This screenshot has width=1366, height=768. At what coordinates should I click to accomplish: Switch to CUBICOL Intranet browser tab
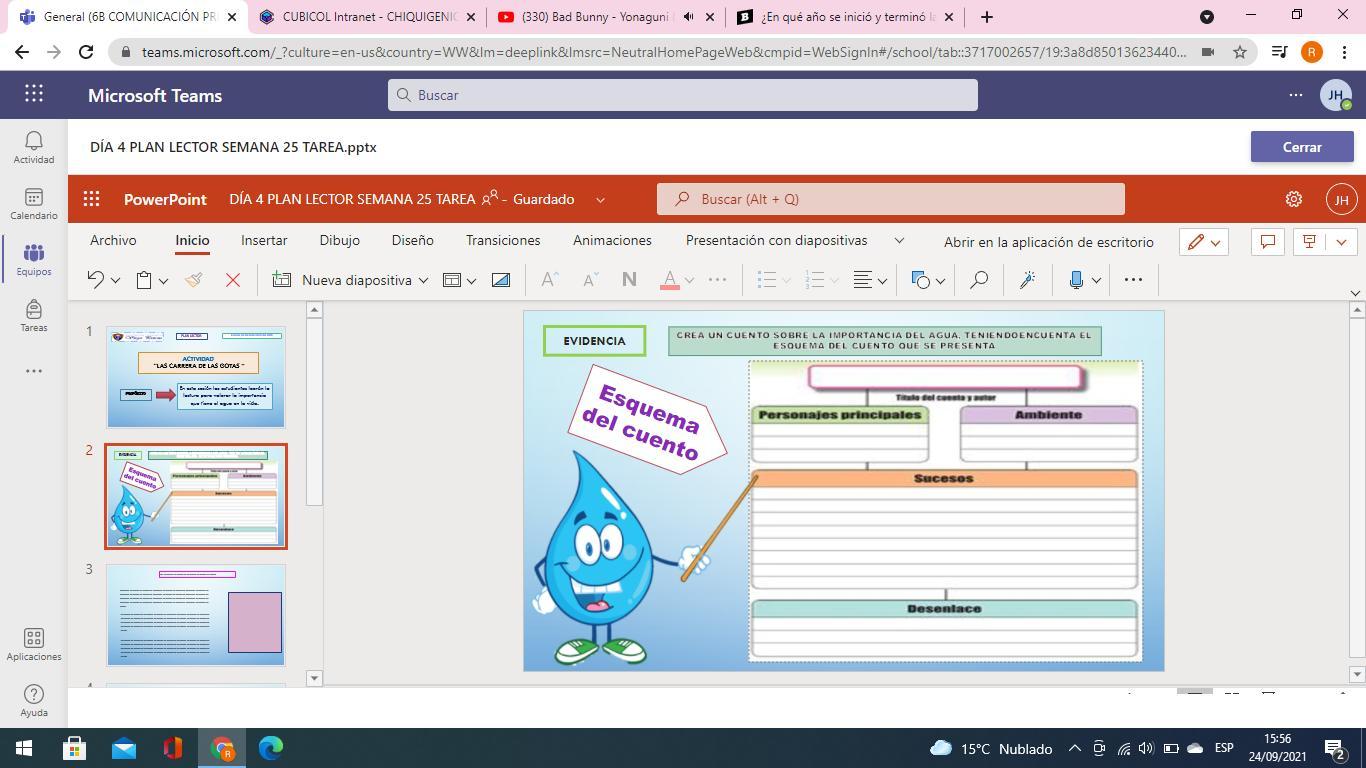pos(369,17)
